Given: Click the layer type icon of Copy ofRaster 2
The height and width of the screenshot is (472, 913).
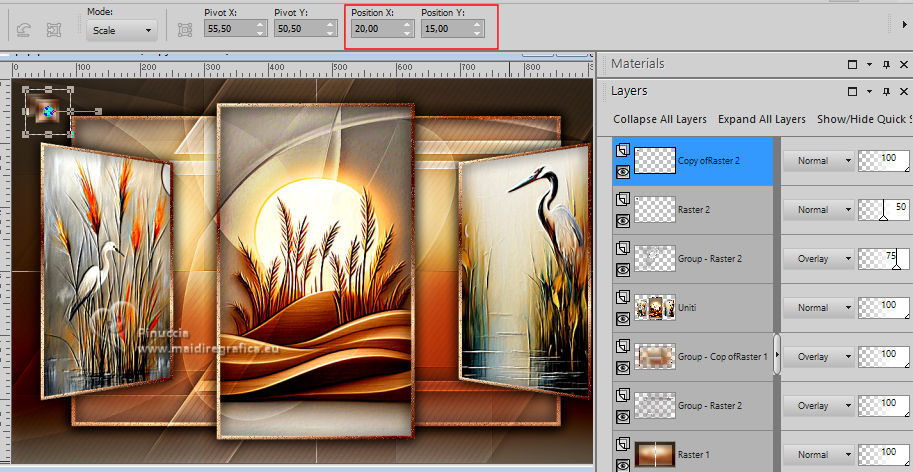Looking at the screenshot, I should [x=623, y=150].
